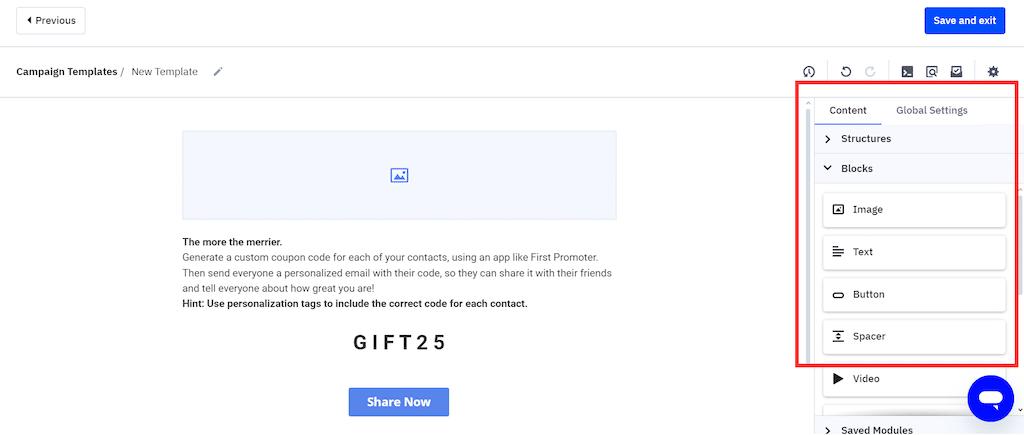Viewport: 1024px width, 435px height.
Task: Open the Campaign Templates breadcrumb link
Action: point(66,72)
